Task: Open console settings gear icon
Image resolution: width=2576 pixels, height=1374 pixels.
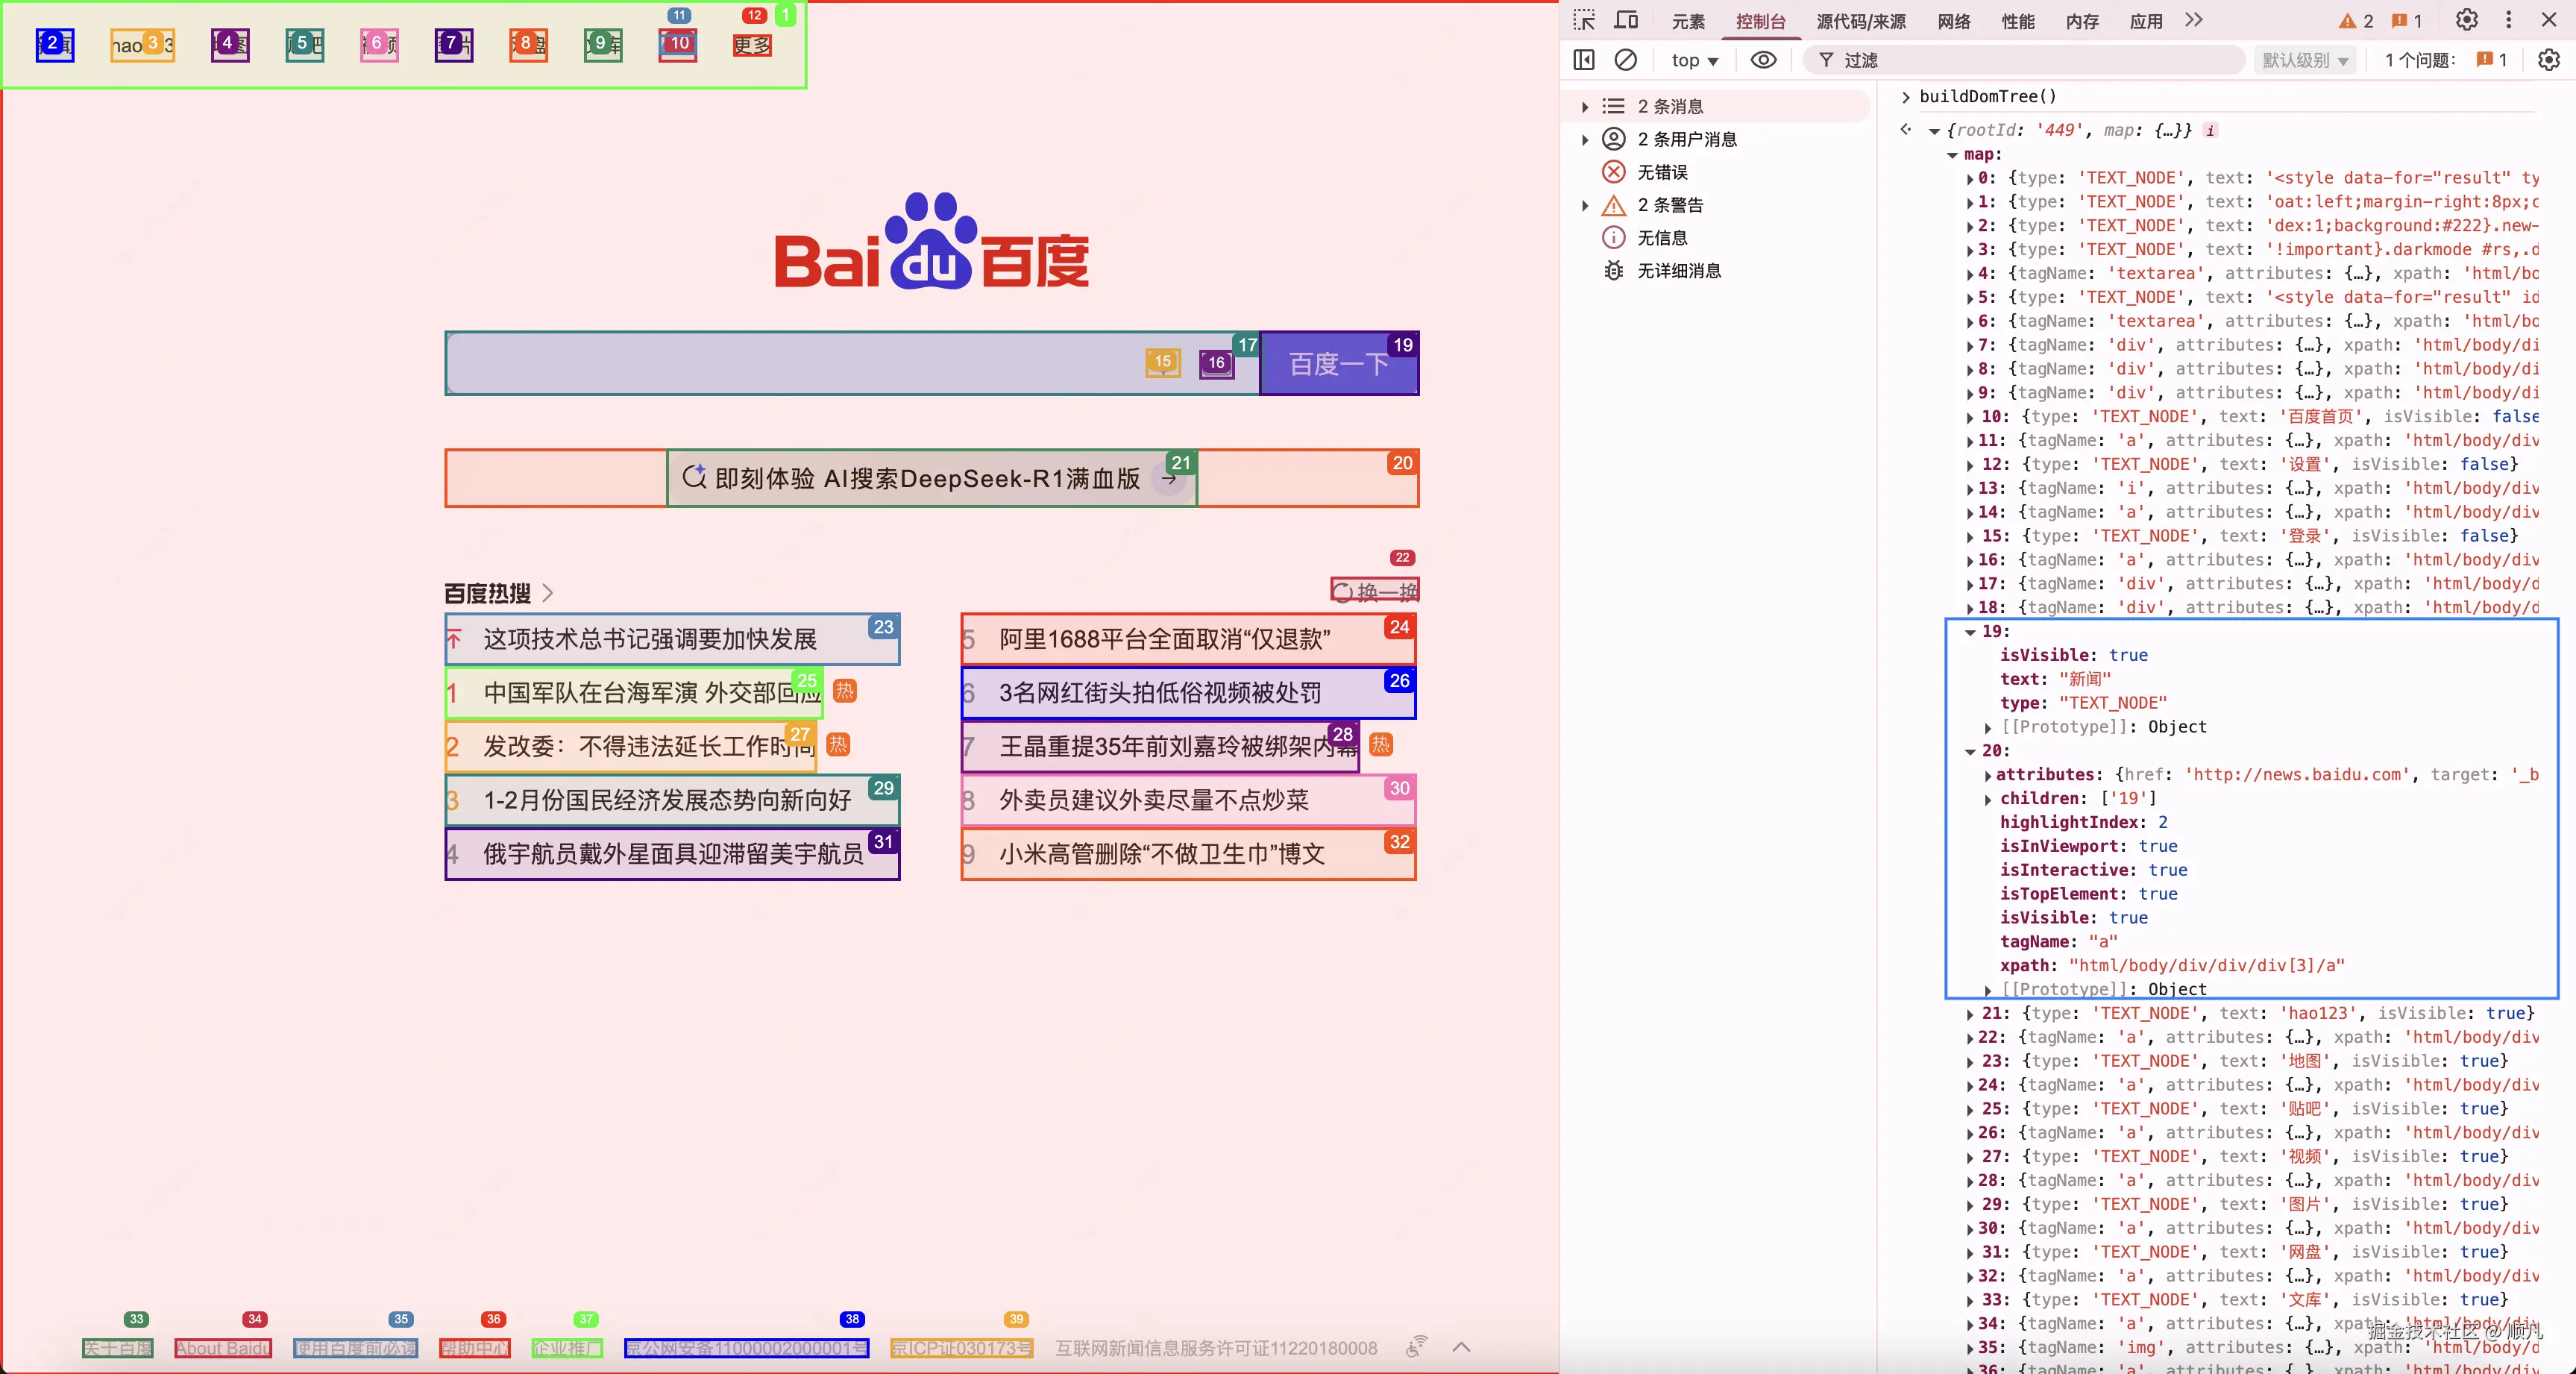Action: point(2549,60)
